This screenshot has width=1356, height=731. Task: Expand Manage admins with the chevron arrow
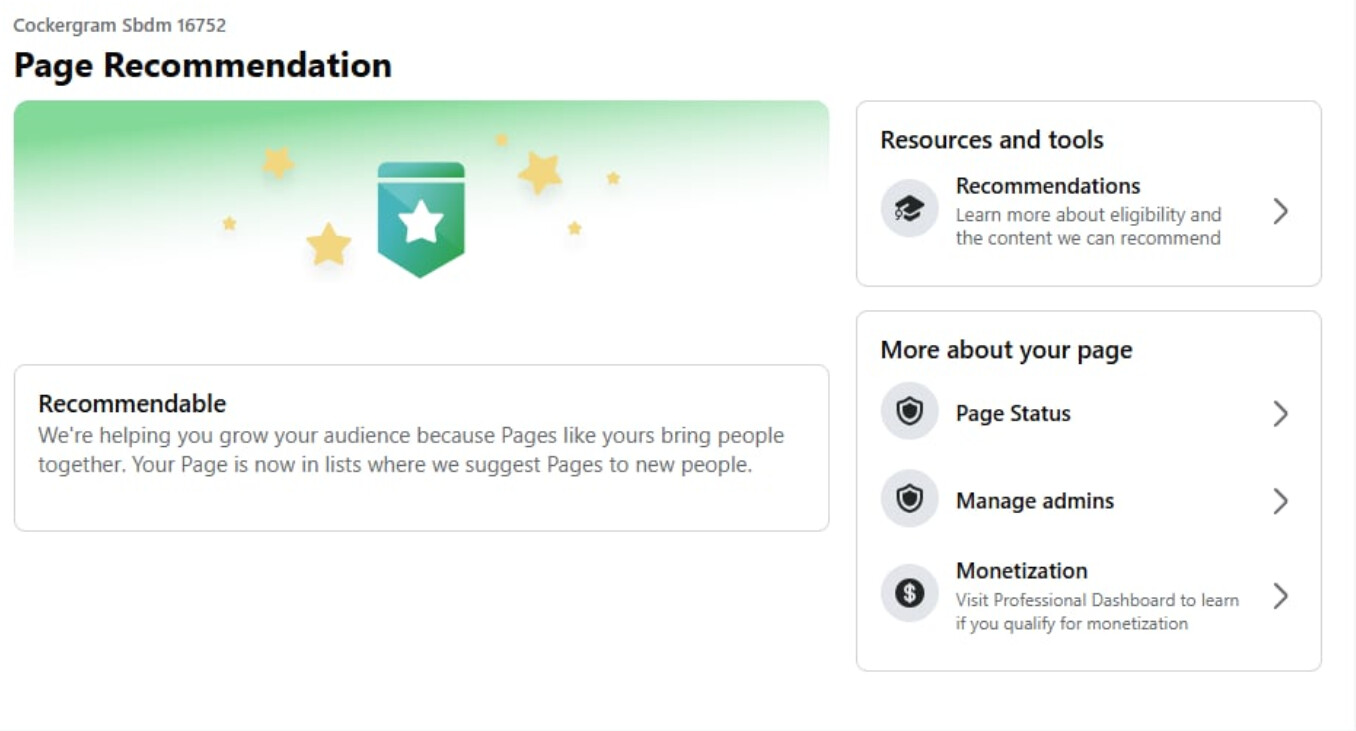(1280, 501)
